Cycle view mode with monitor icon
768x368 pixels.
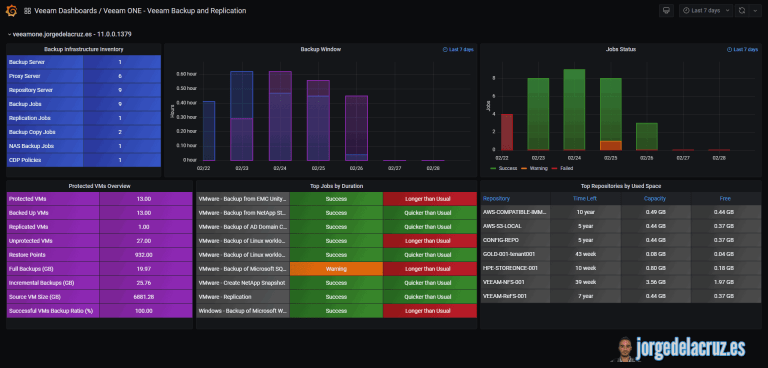click(666, 10)
